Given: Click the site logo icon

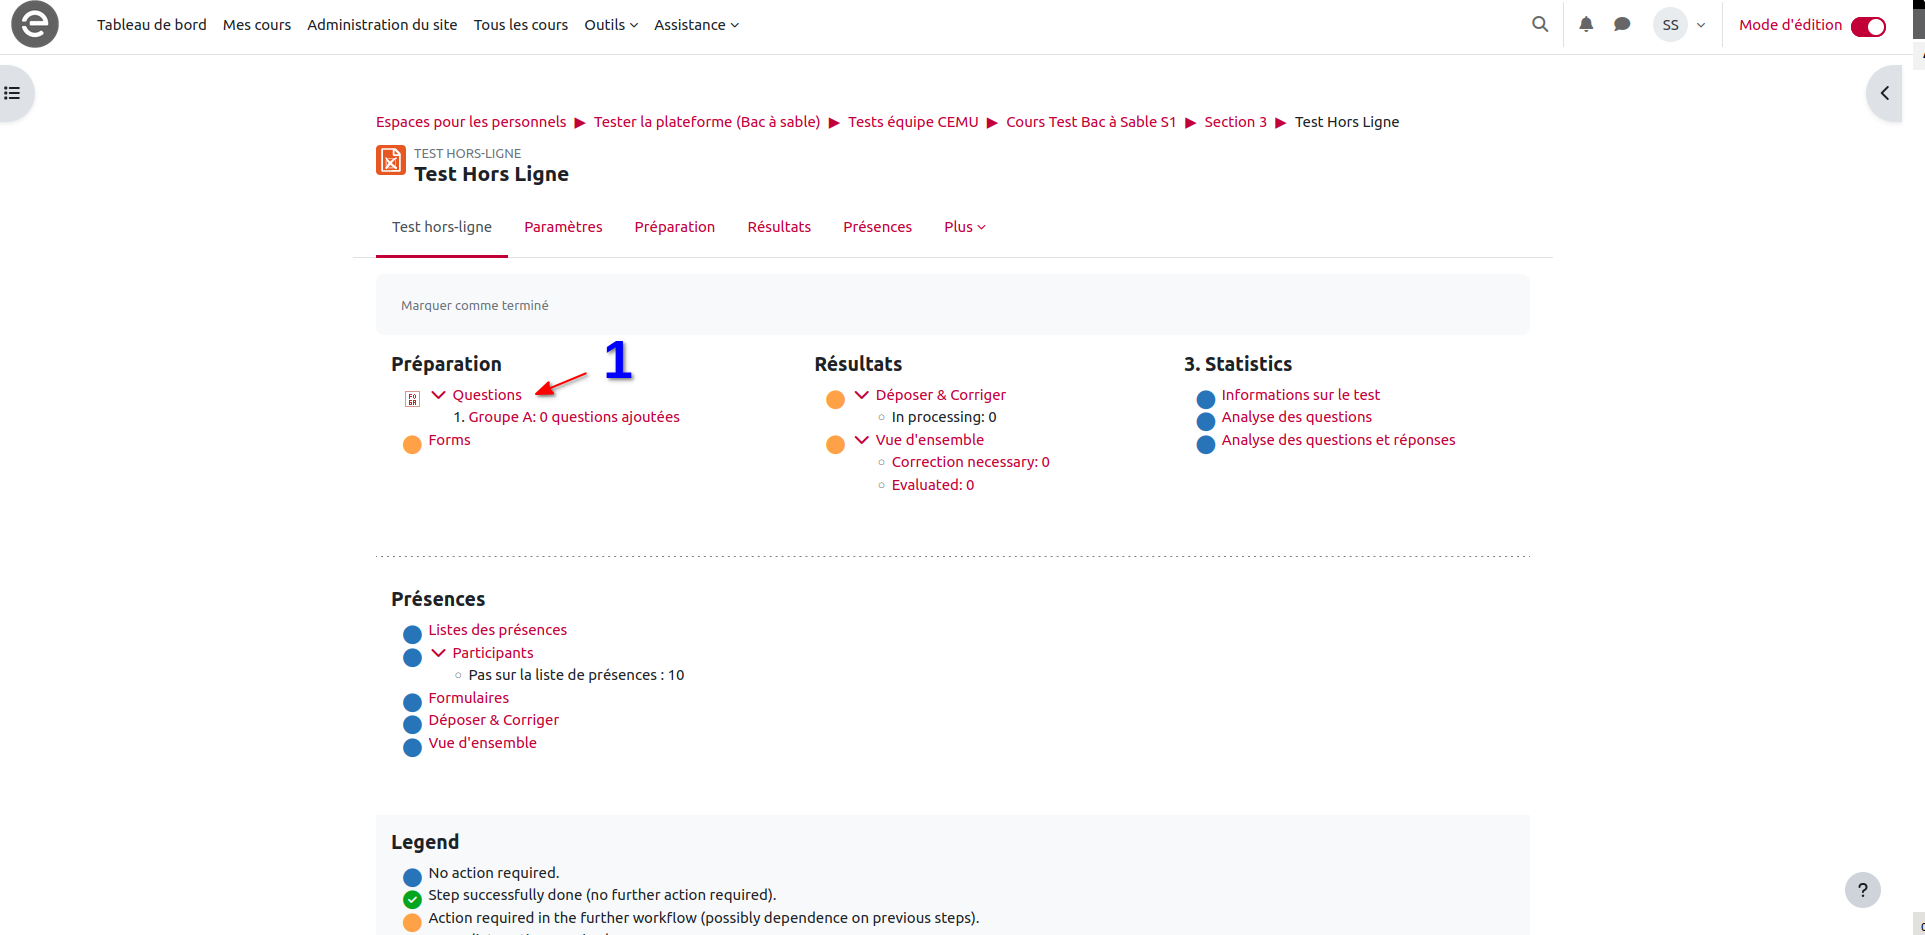Looking at the screenshot, I should pos(35,24).
